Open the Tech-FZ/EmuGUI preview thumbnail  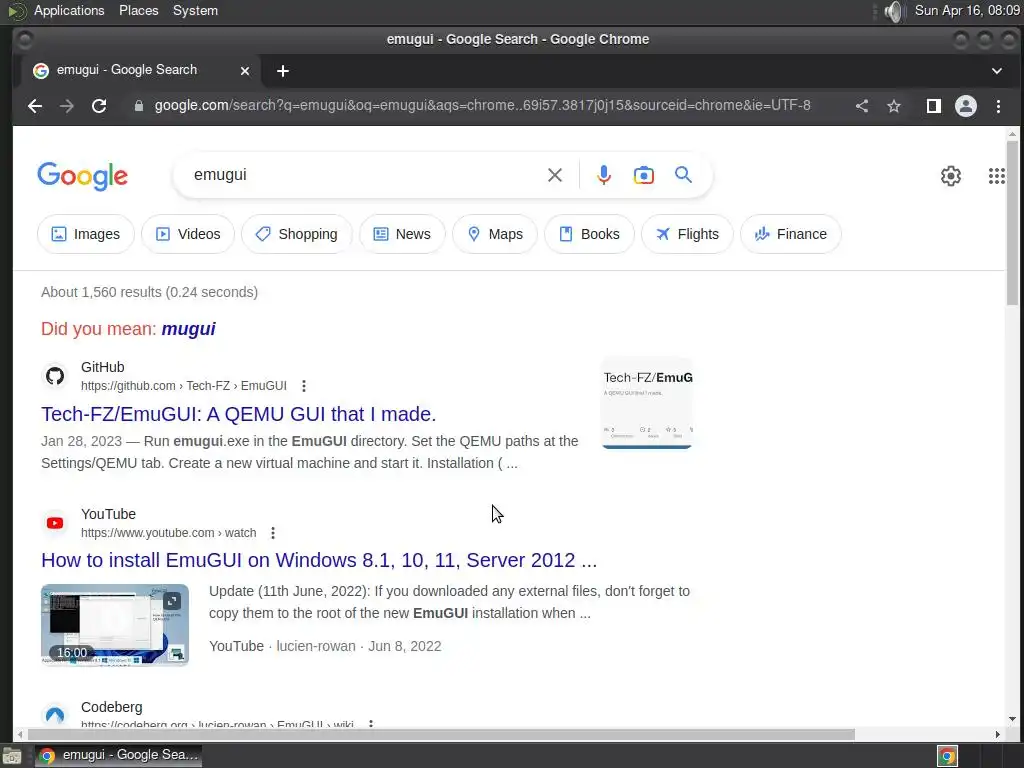[647, 403]
